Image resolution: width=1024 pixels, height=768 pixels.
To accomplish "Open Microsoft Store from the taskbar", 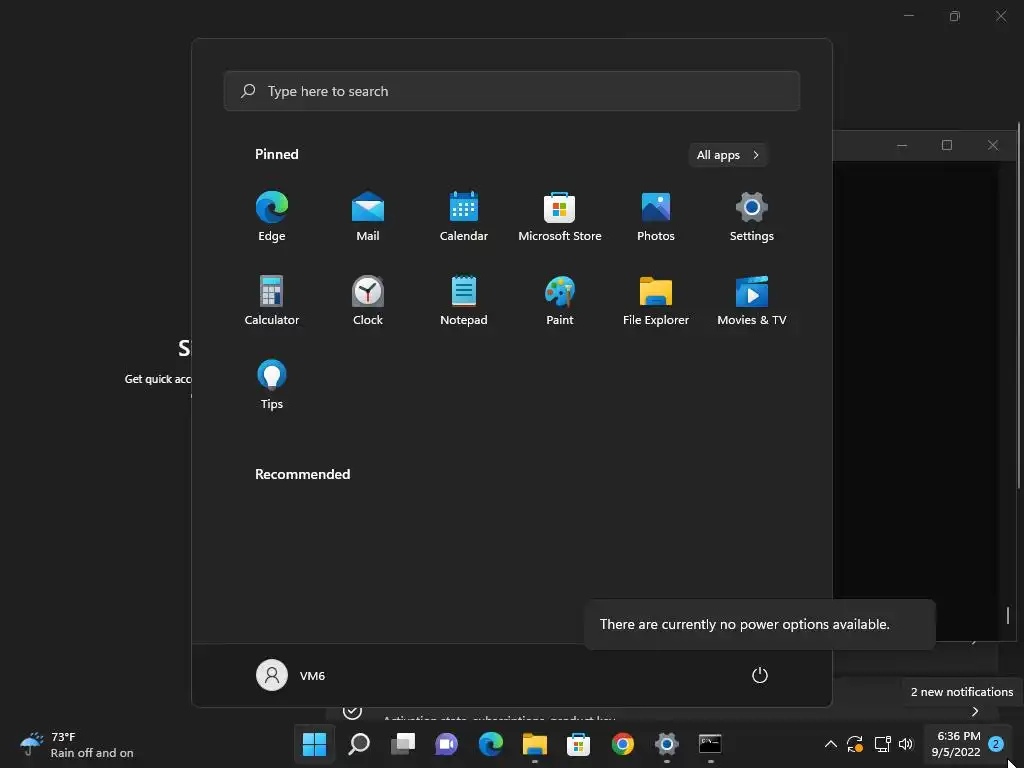I will point(578,744).
